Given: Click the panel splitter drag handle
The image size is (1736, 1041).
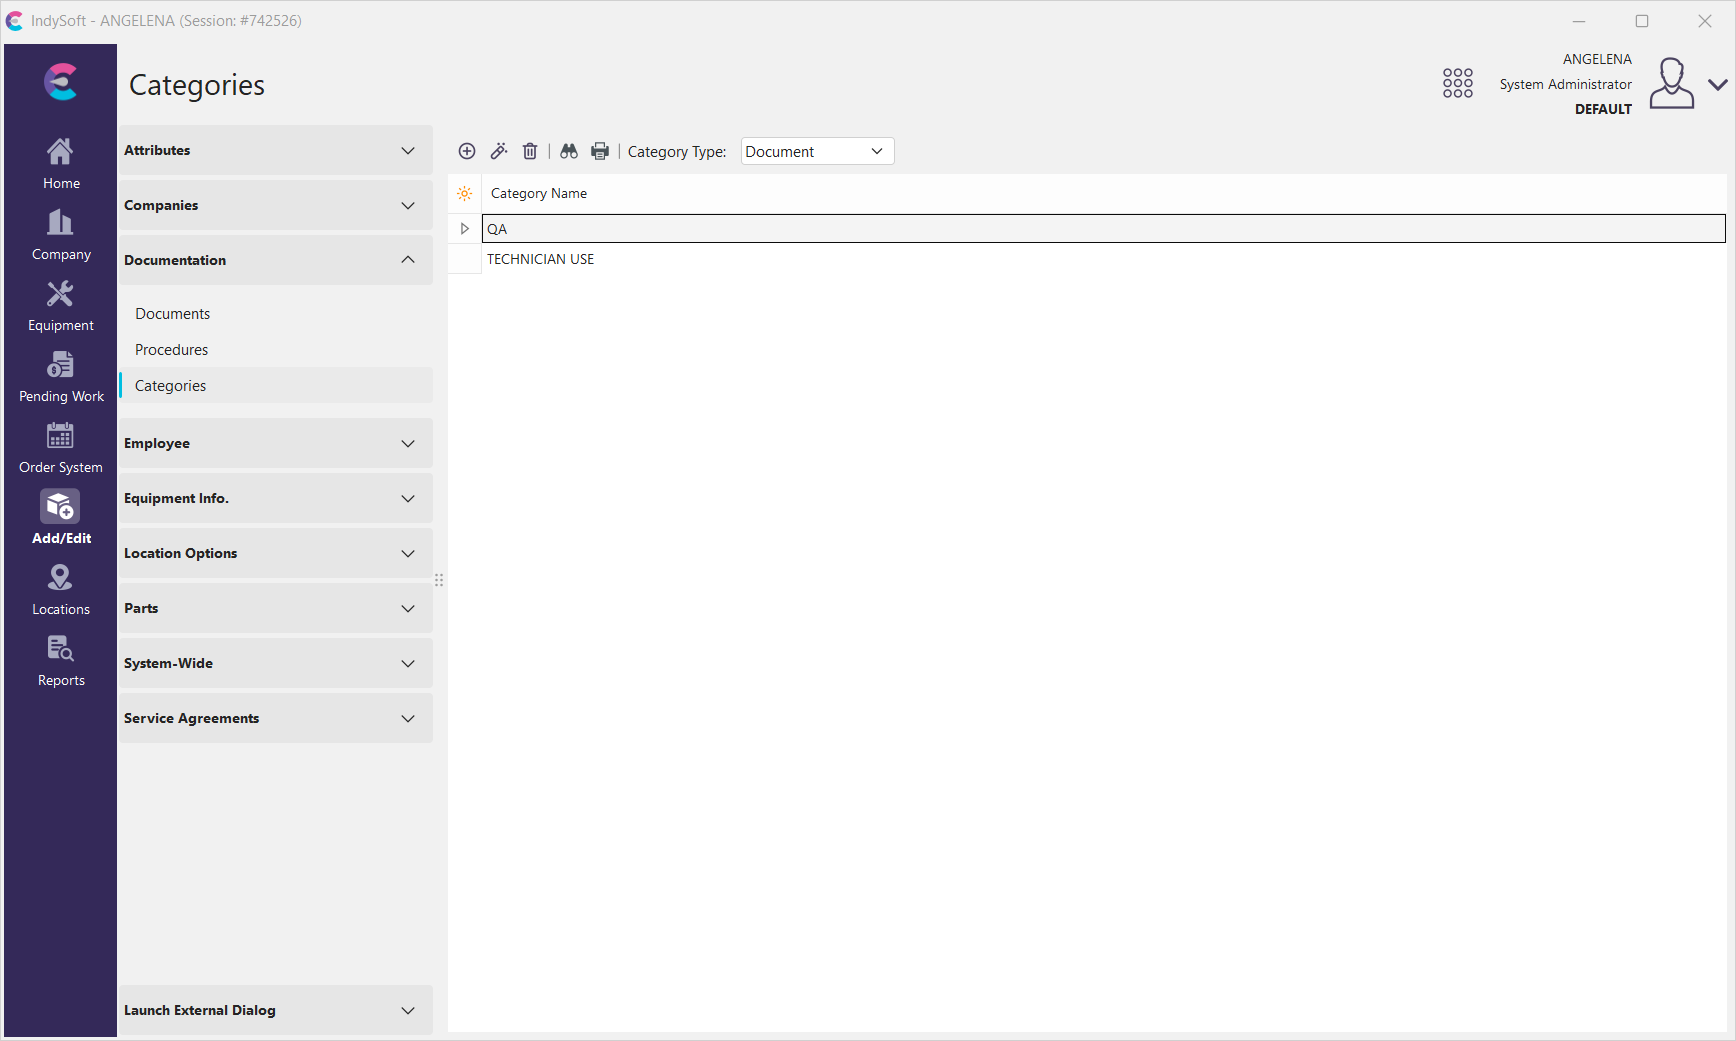Looking at the screenshot, I should point(439,580).
